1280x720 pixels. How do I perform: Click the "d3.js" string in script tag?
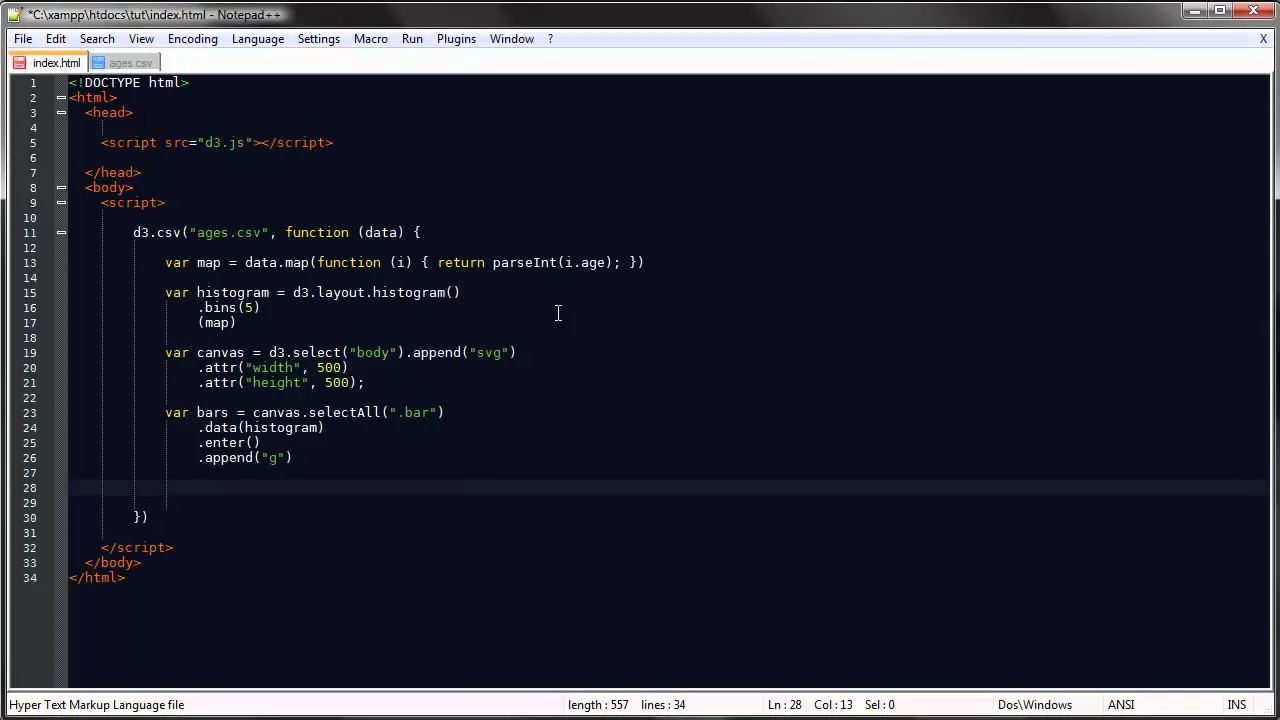point(225,142)
